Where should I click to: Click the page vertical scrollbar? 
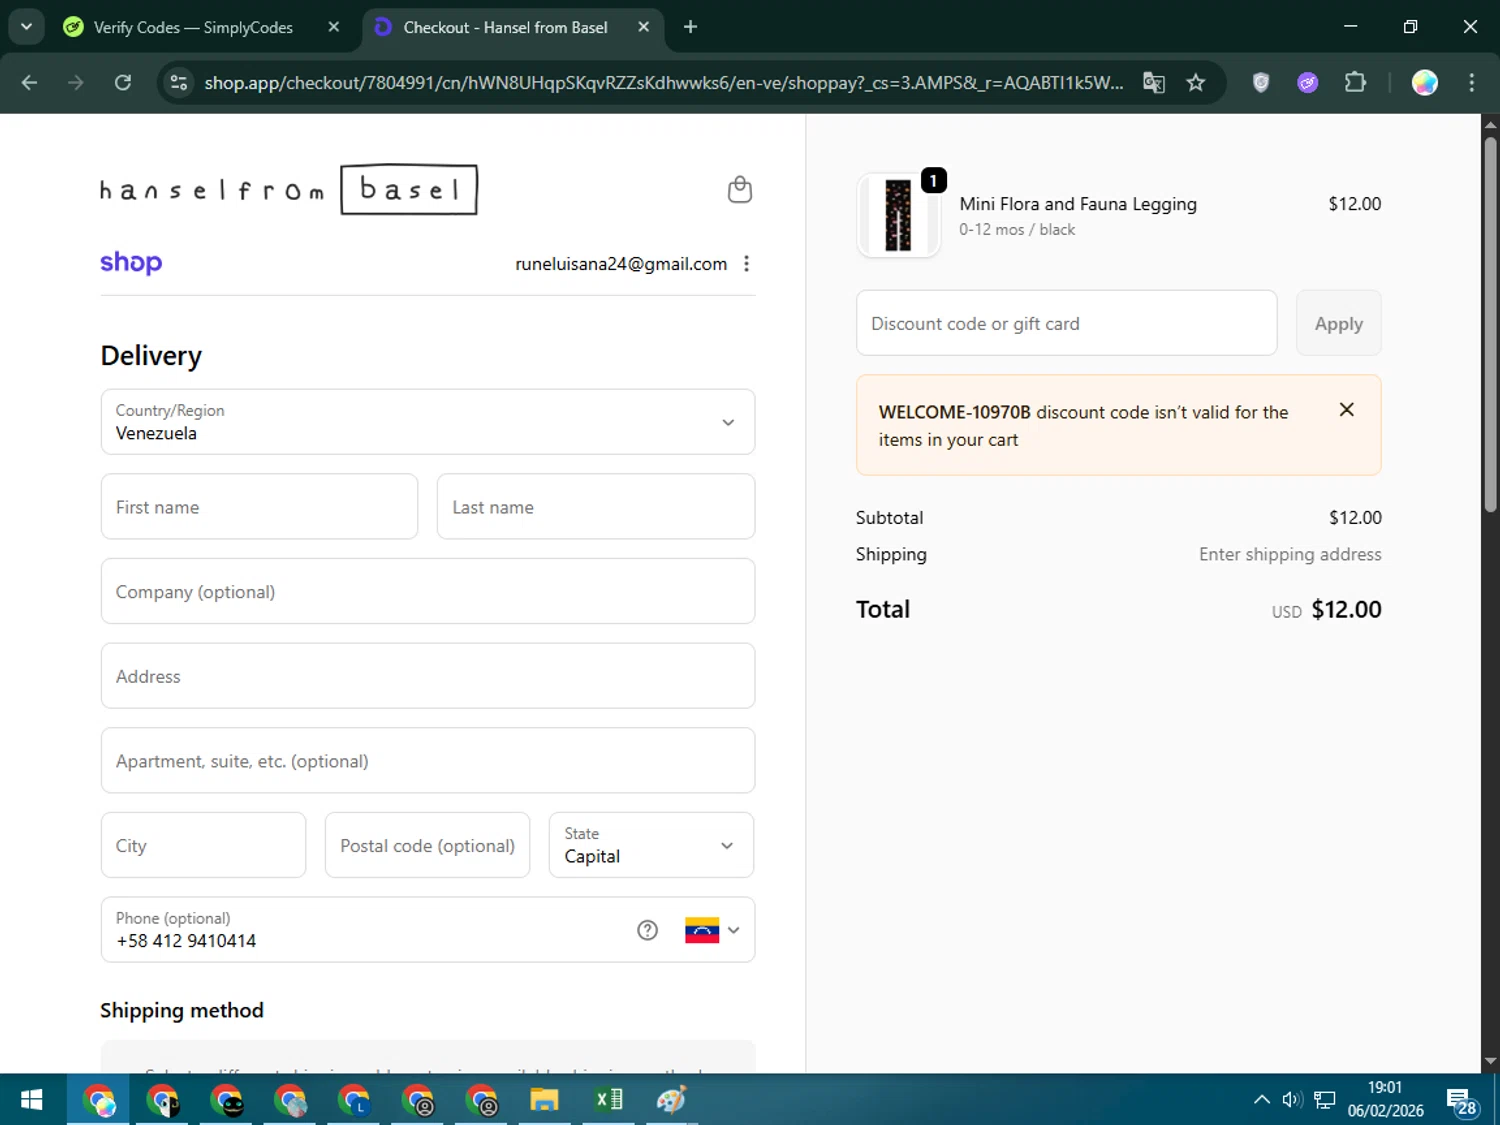point(1490,325)
